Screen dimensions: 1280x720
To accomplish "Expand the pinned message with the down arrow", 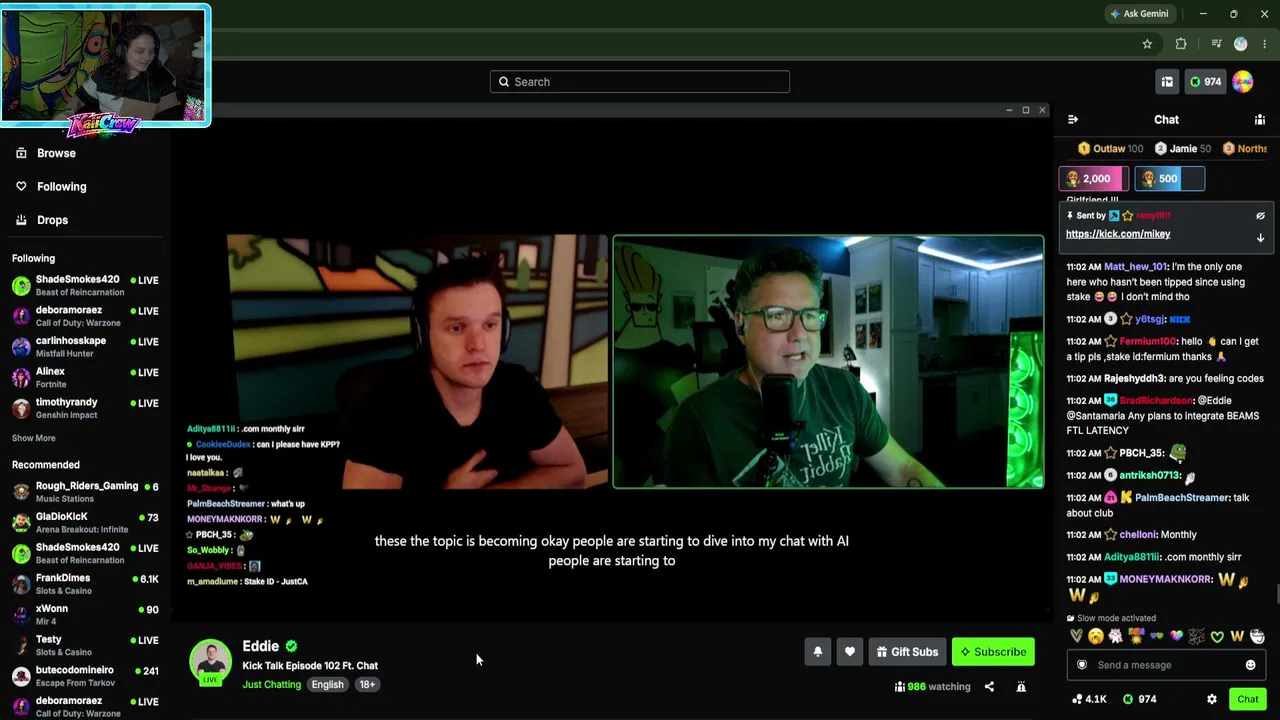I will pyautogui.click(x=1260, y=238).
